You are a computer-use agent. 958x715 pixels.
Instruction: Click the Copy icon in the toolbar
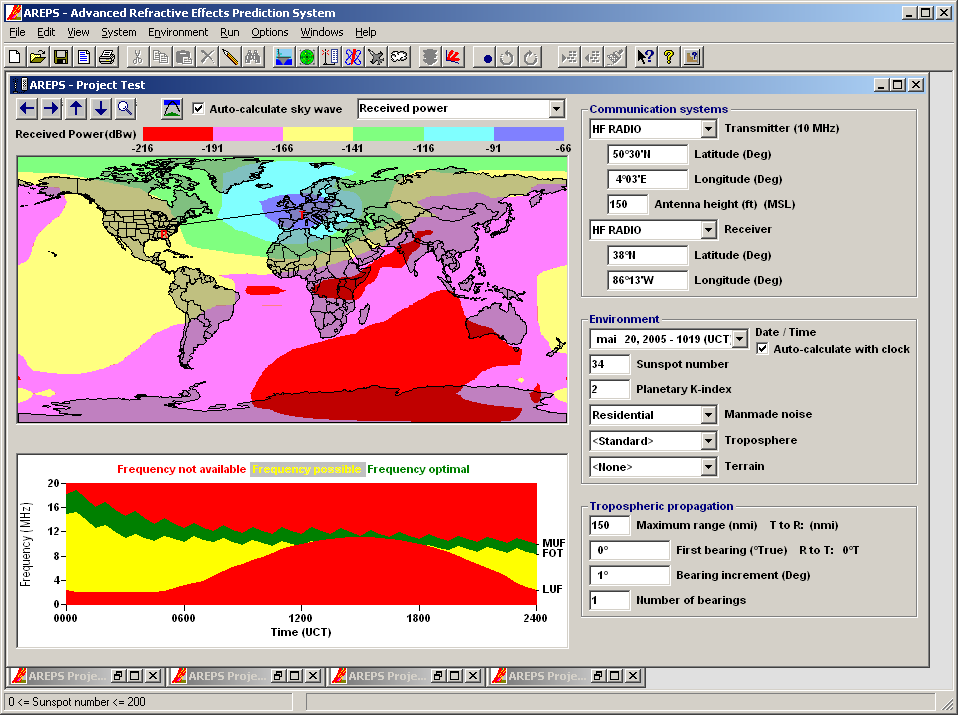coord(161,57)
